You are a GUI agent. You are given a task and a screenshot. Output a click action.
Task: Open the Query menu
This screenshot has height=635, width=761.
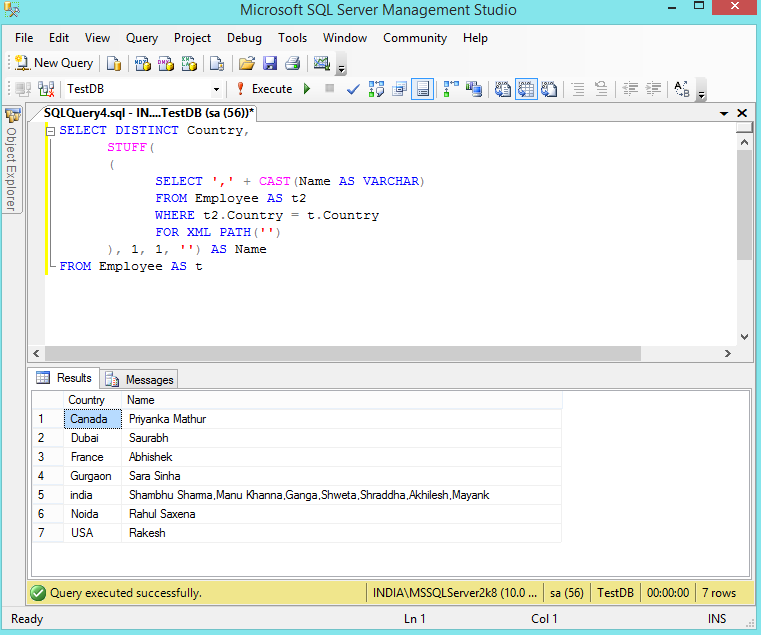142,38
